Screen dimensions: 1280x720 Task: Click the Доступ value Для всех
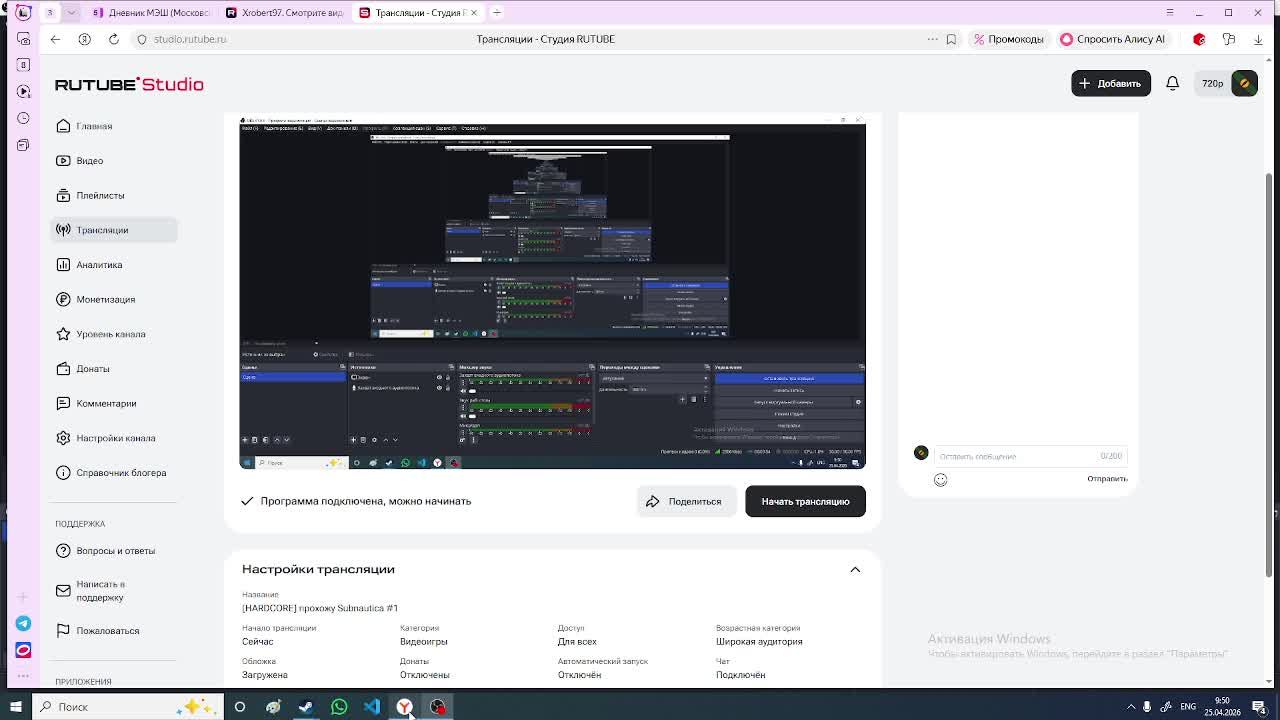(x=577, y=642)
